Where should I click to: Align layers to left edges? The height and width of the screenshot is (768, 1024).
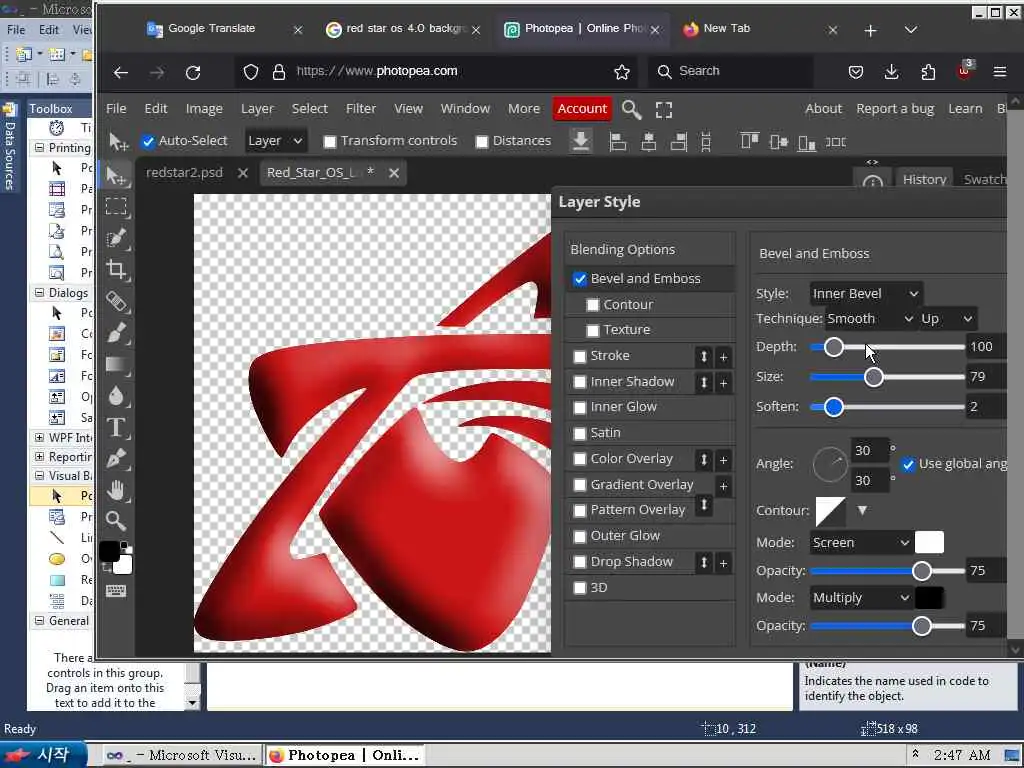pos(617,141)
